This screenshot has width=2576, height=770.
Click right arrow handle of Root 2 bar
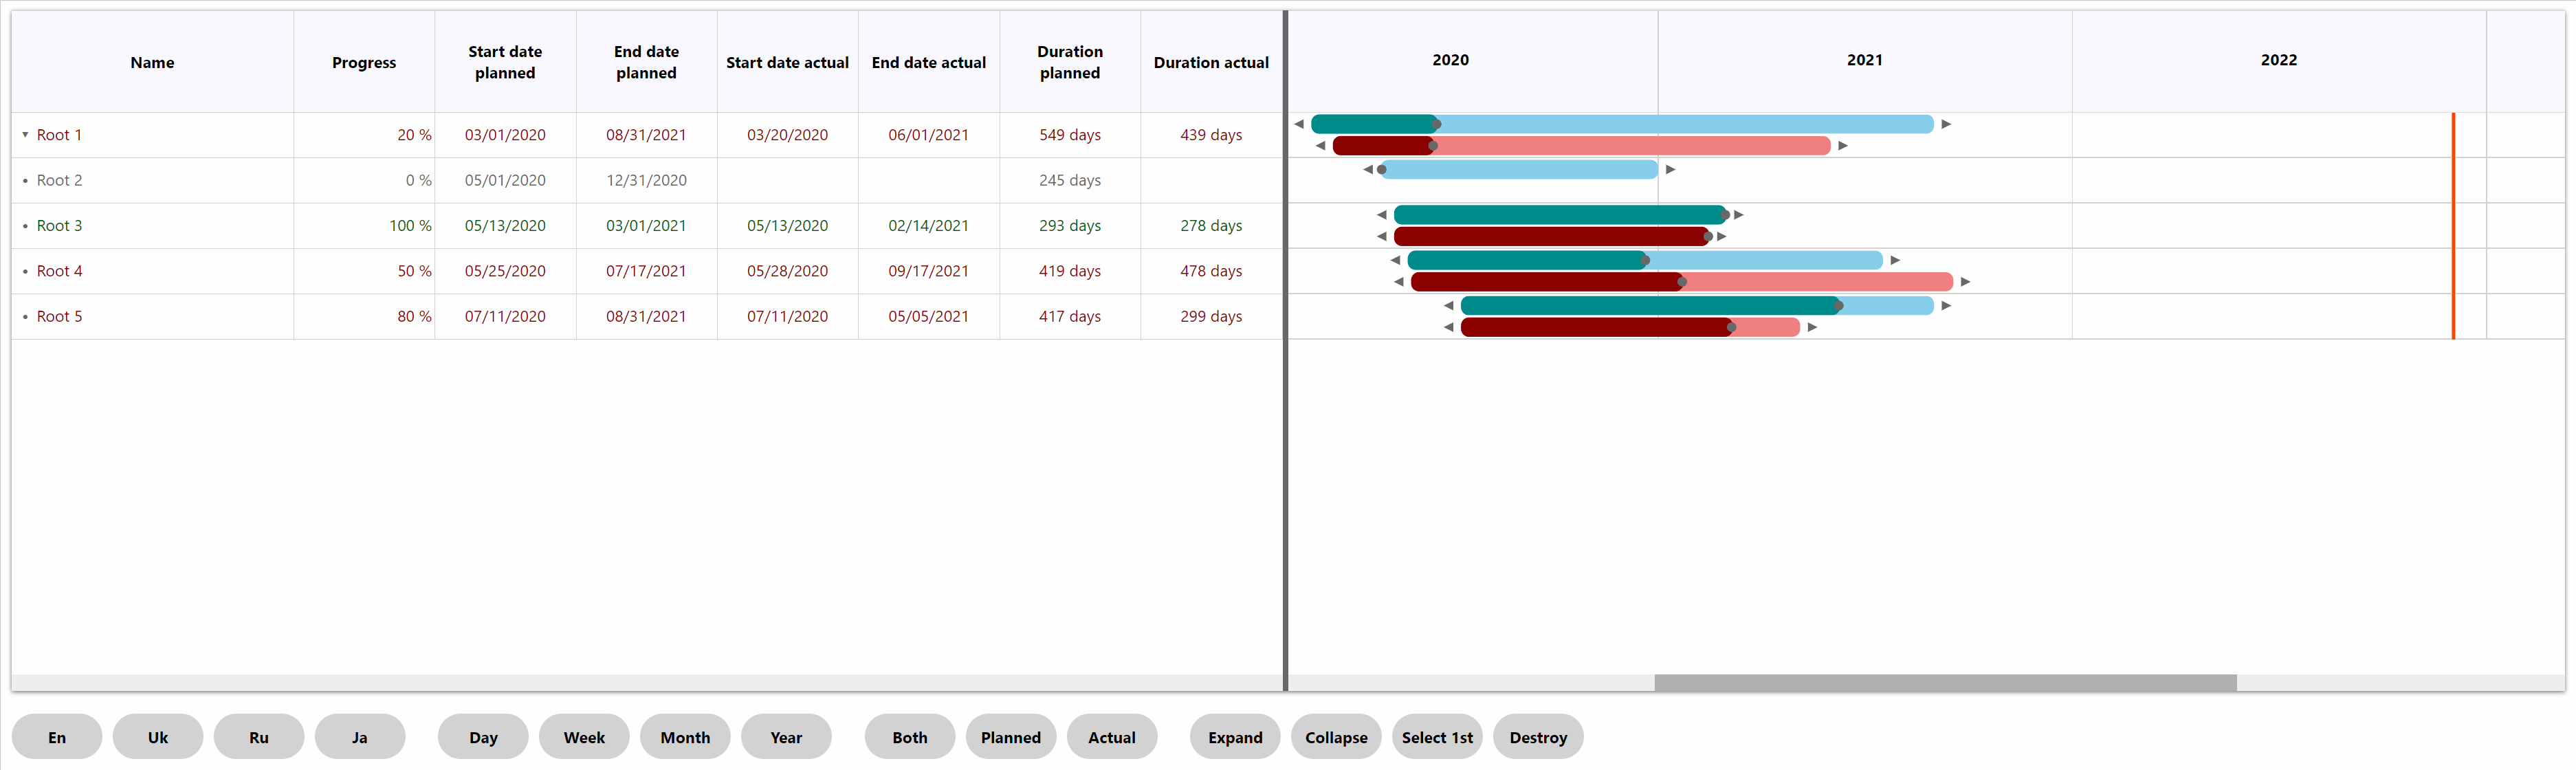point(1670,170)
